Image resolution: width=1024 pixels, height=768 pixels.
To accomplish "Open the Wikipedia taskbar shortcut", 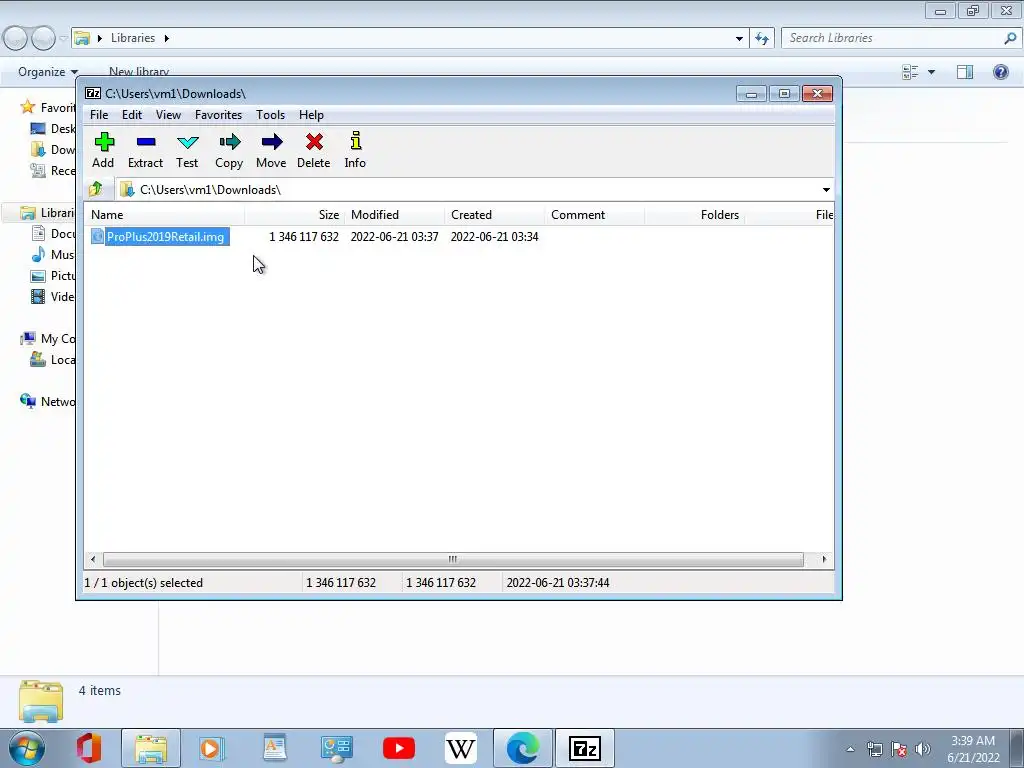I will pyautogui.click(x=460, y=748).
